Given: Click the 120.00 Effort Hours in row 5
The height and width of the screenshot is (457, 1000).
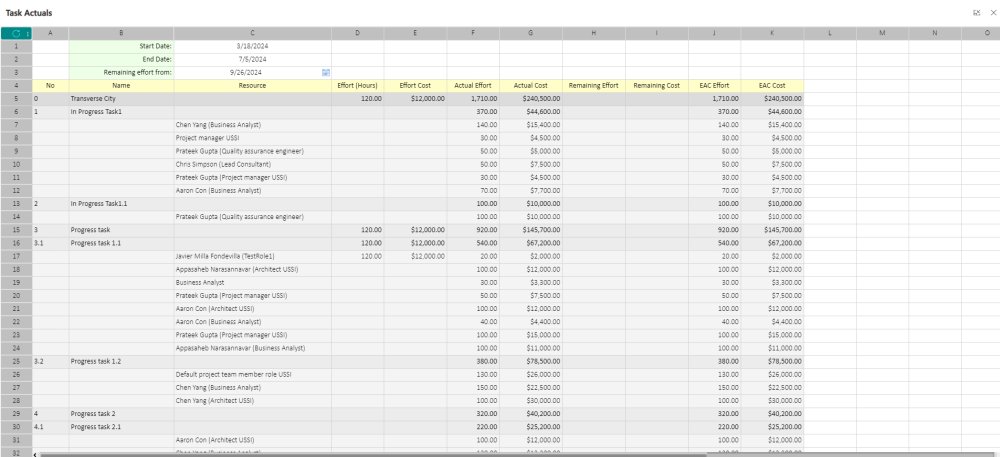Looking at the screenshot, I should point(358,99).
